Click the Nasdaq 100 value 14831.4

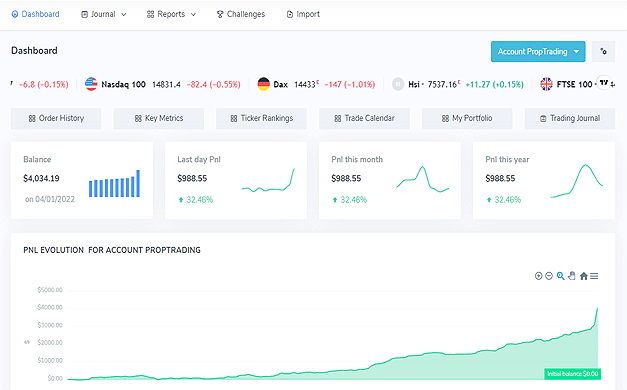pos(166,84)
